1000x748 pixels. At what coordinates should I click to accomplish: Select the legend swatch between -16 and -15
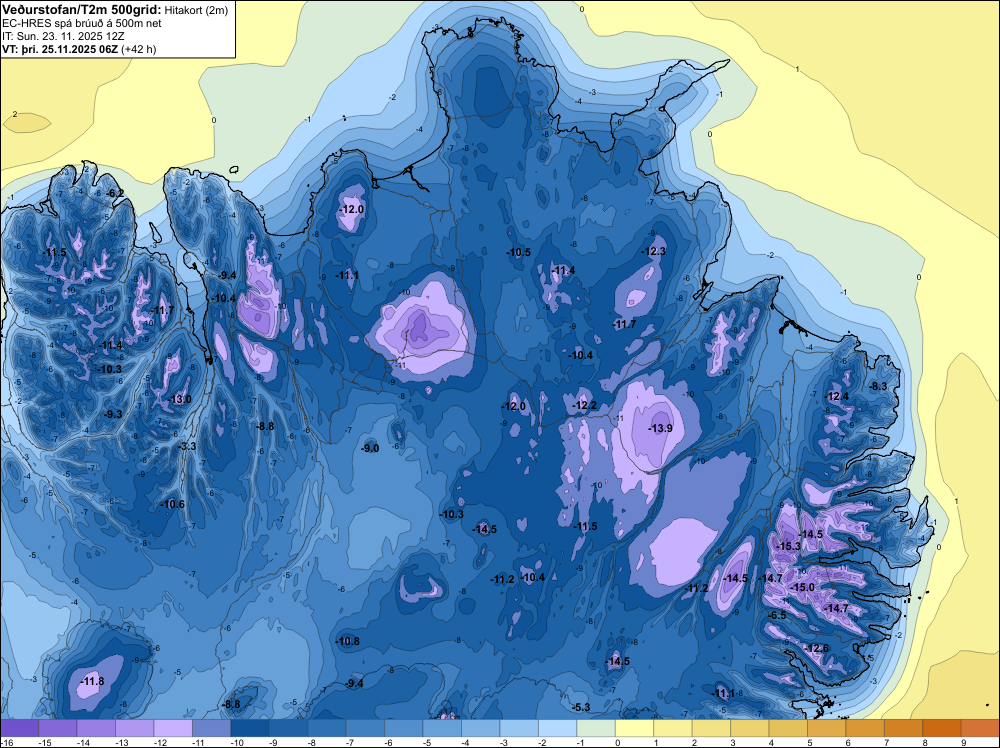(x=20, y=728)
